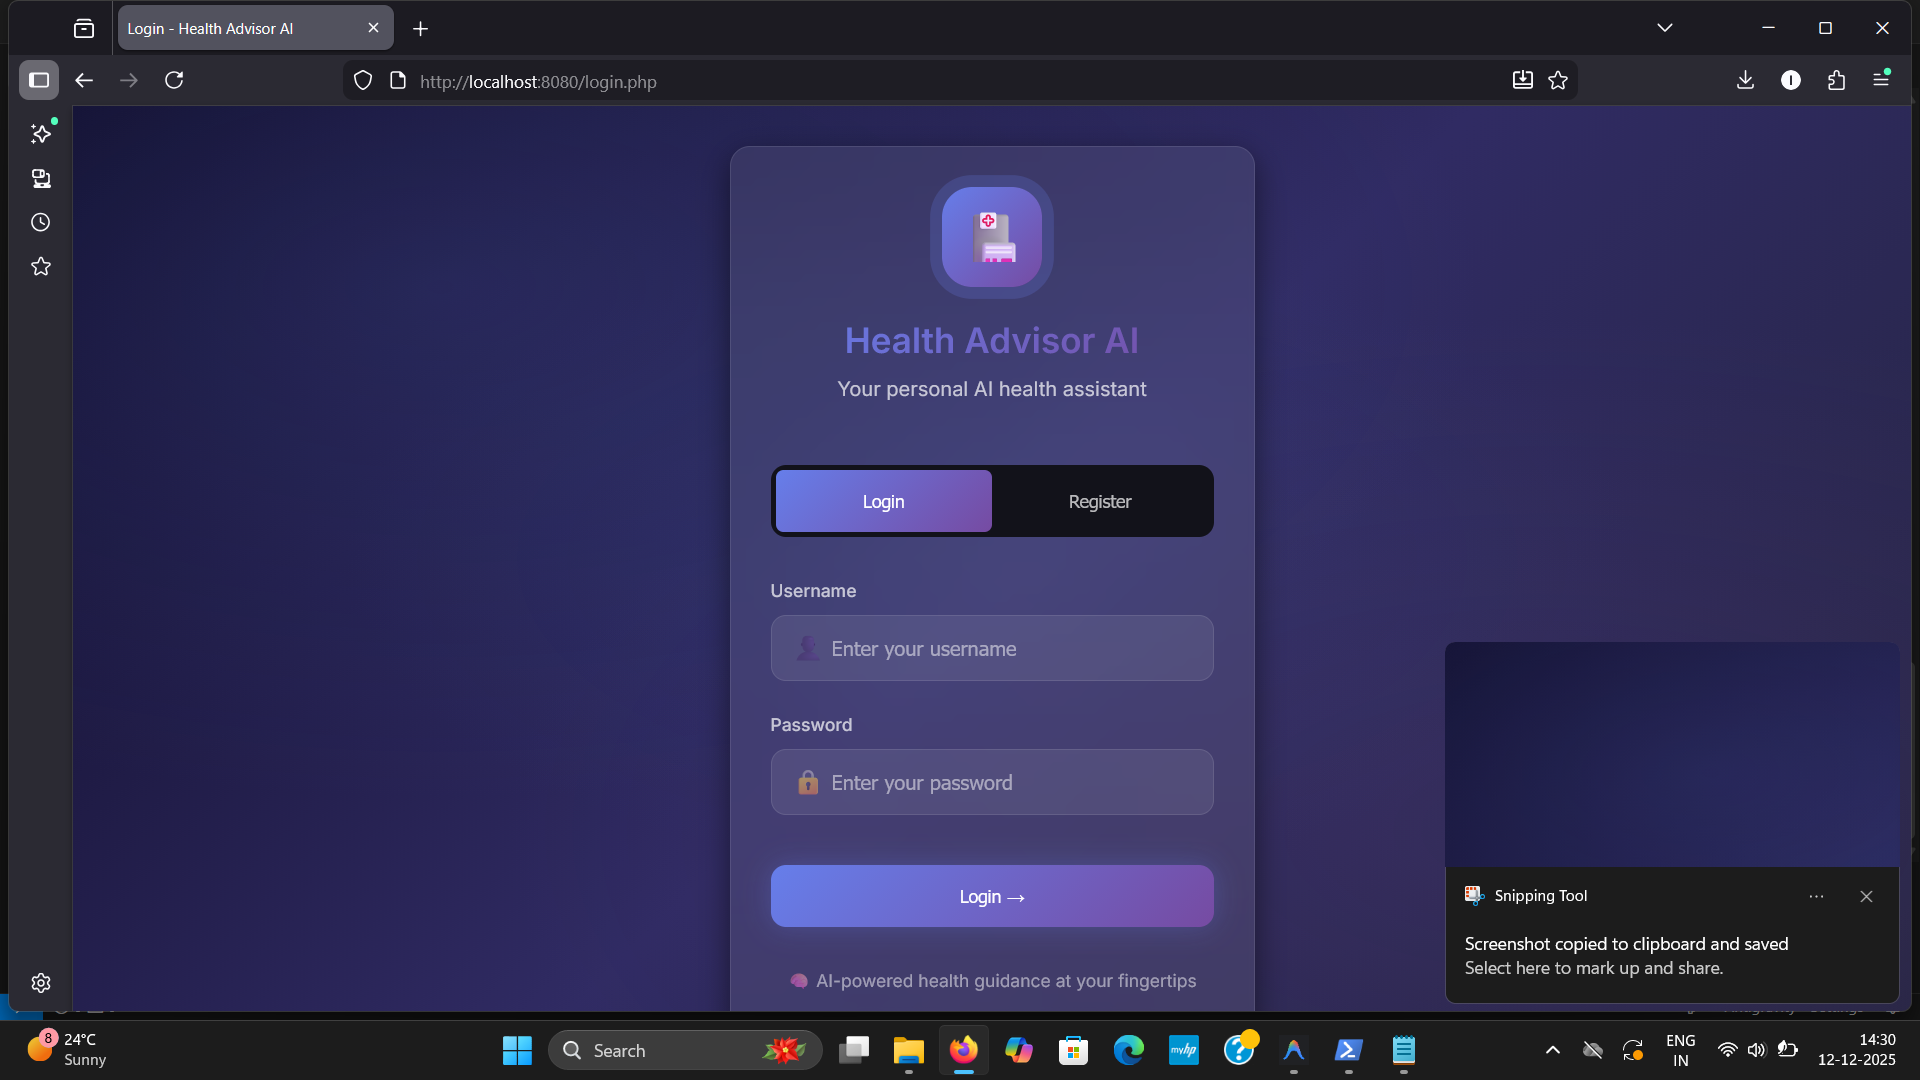Show hidden system tray icons
1920x1080 pixels.
point(1552,1050)
